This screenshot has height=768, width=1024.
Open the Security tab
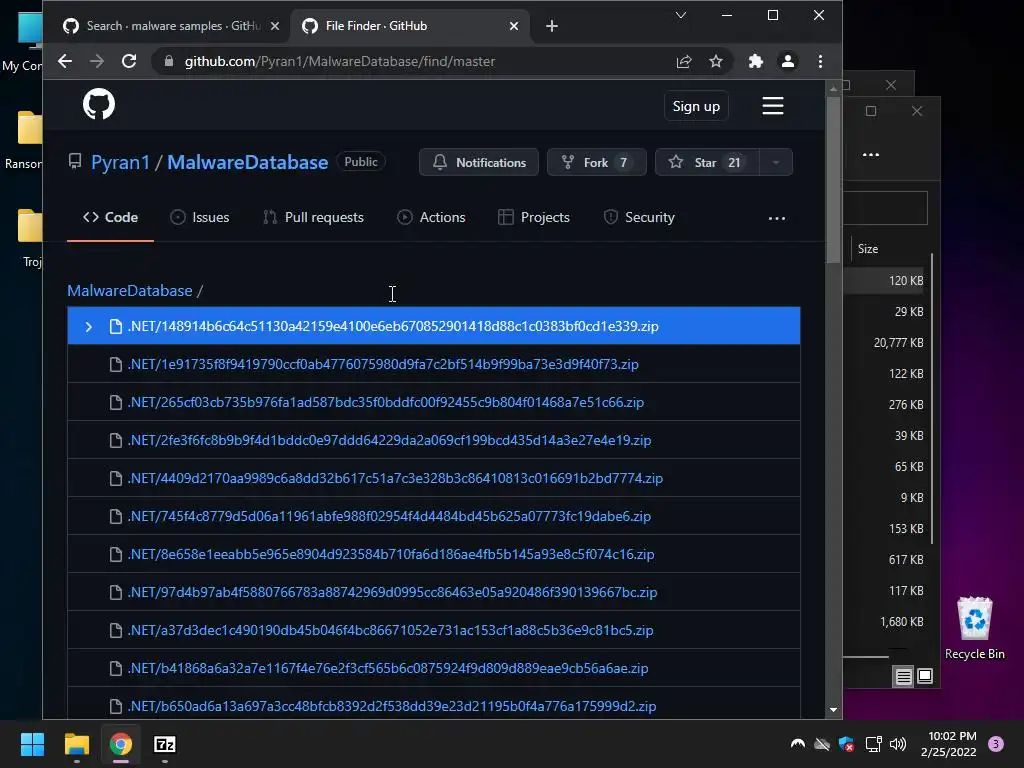pos(639,217)
